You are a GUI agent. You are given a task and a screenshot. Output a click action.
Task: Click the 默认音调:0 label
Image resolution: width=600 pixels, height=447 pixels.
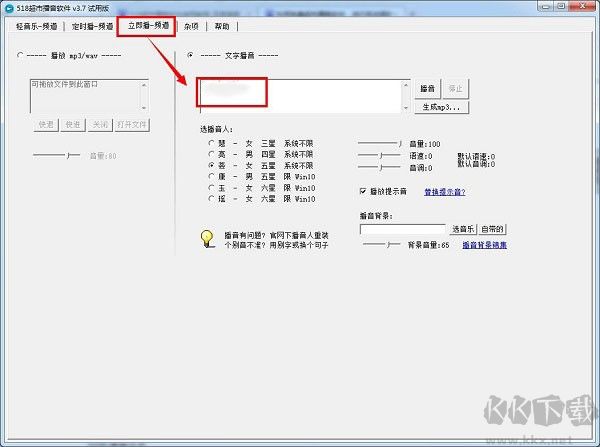(476, 164)
